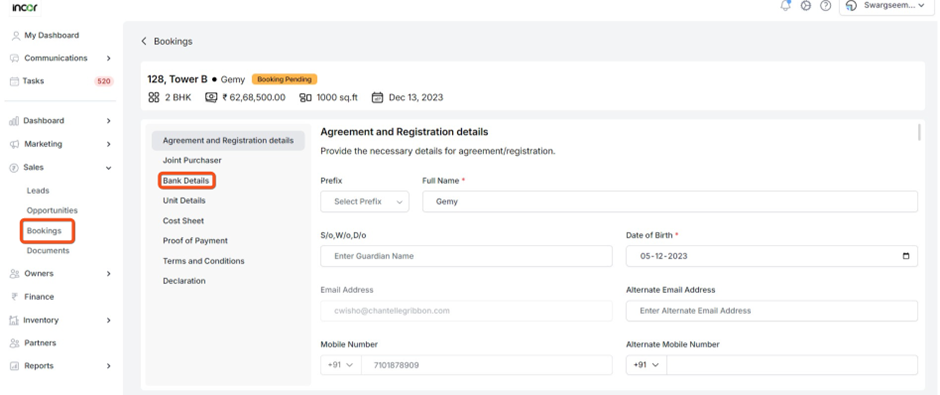940x395 pixels.
Task: Open the notifications bell
Action: tap(785, 6)
